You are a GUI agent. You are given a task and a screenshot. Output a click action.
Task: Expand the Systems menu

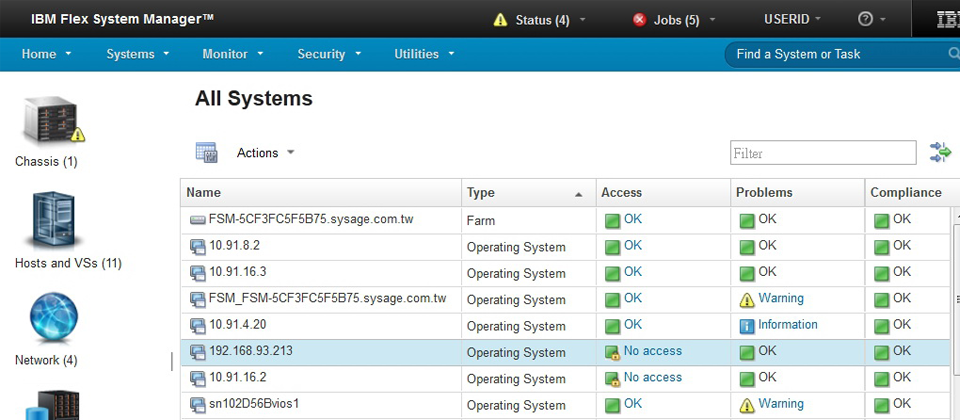point(137,54)
